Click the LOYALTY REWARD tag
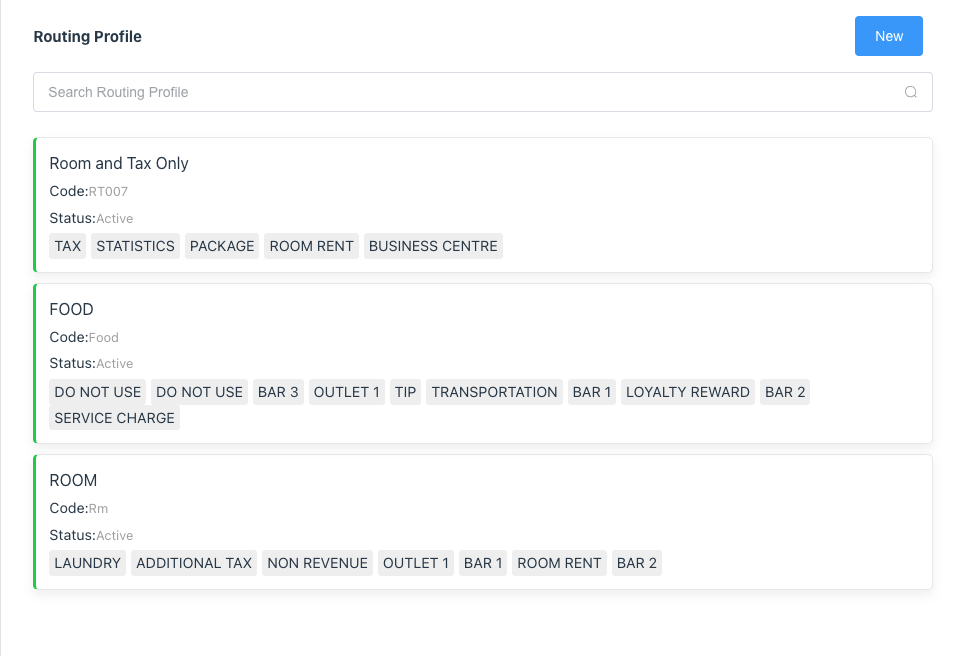Screen dimensions: 956x656 point(687,392)
